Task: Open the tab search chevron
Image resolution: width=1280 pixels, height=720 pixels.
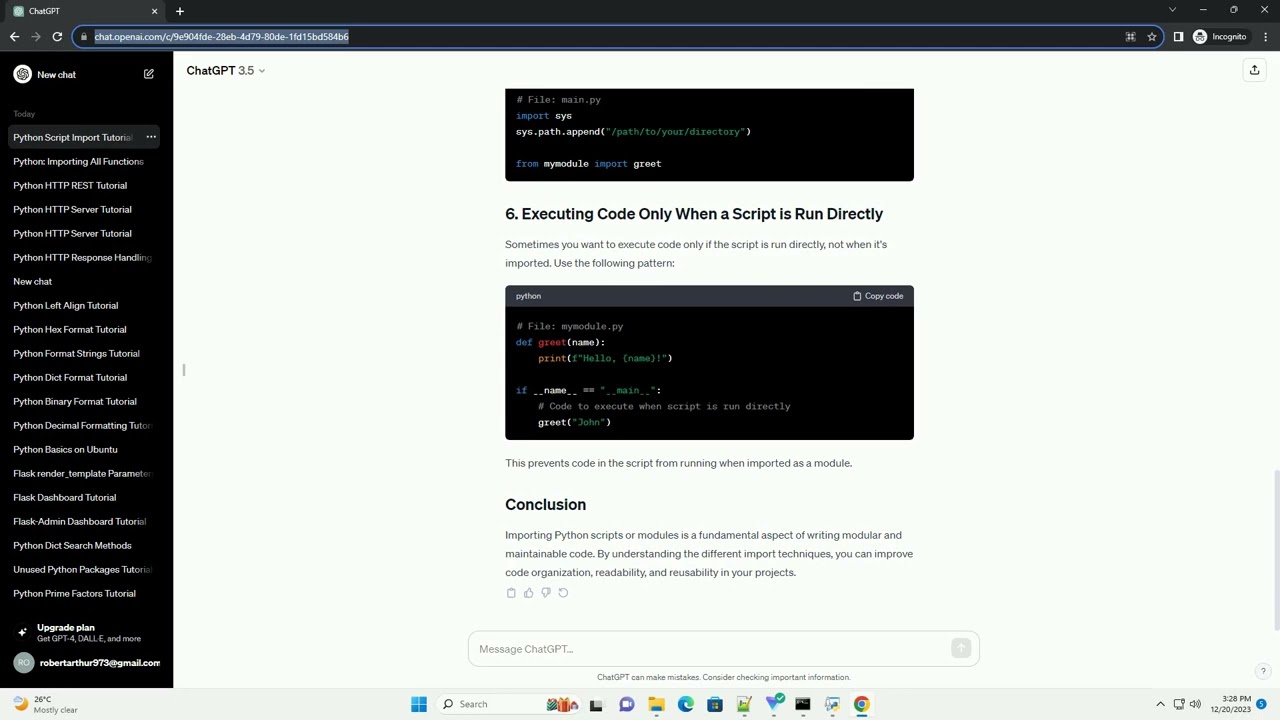Action: pos(1172,10)
